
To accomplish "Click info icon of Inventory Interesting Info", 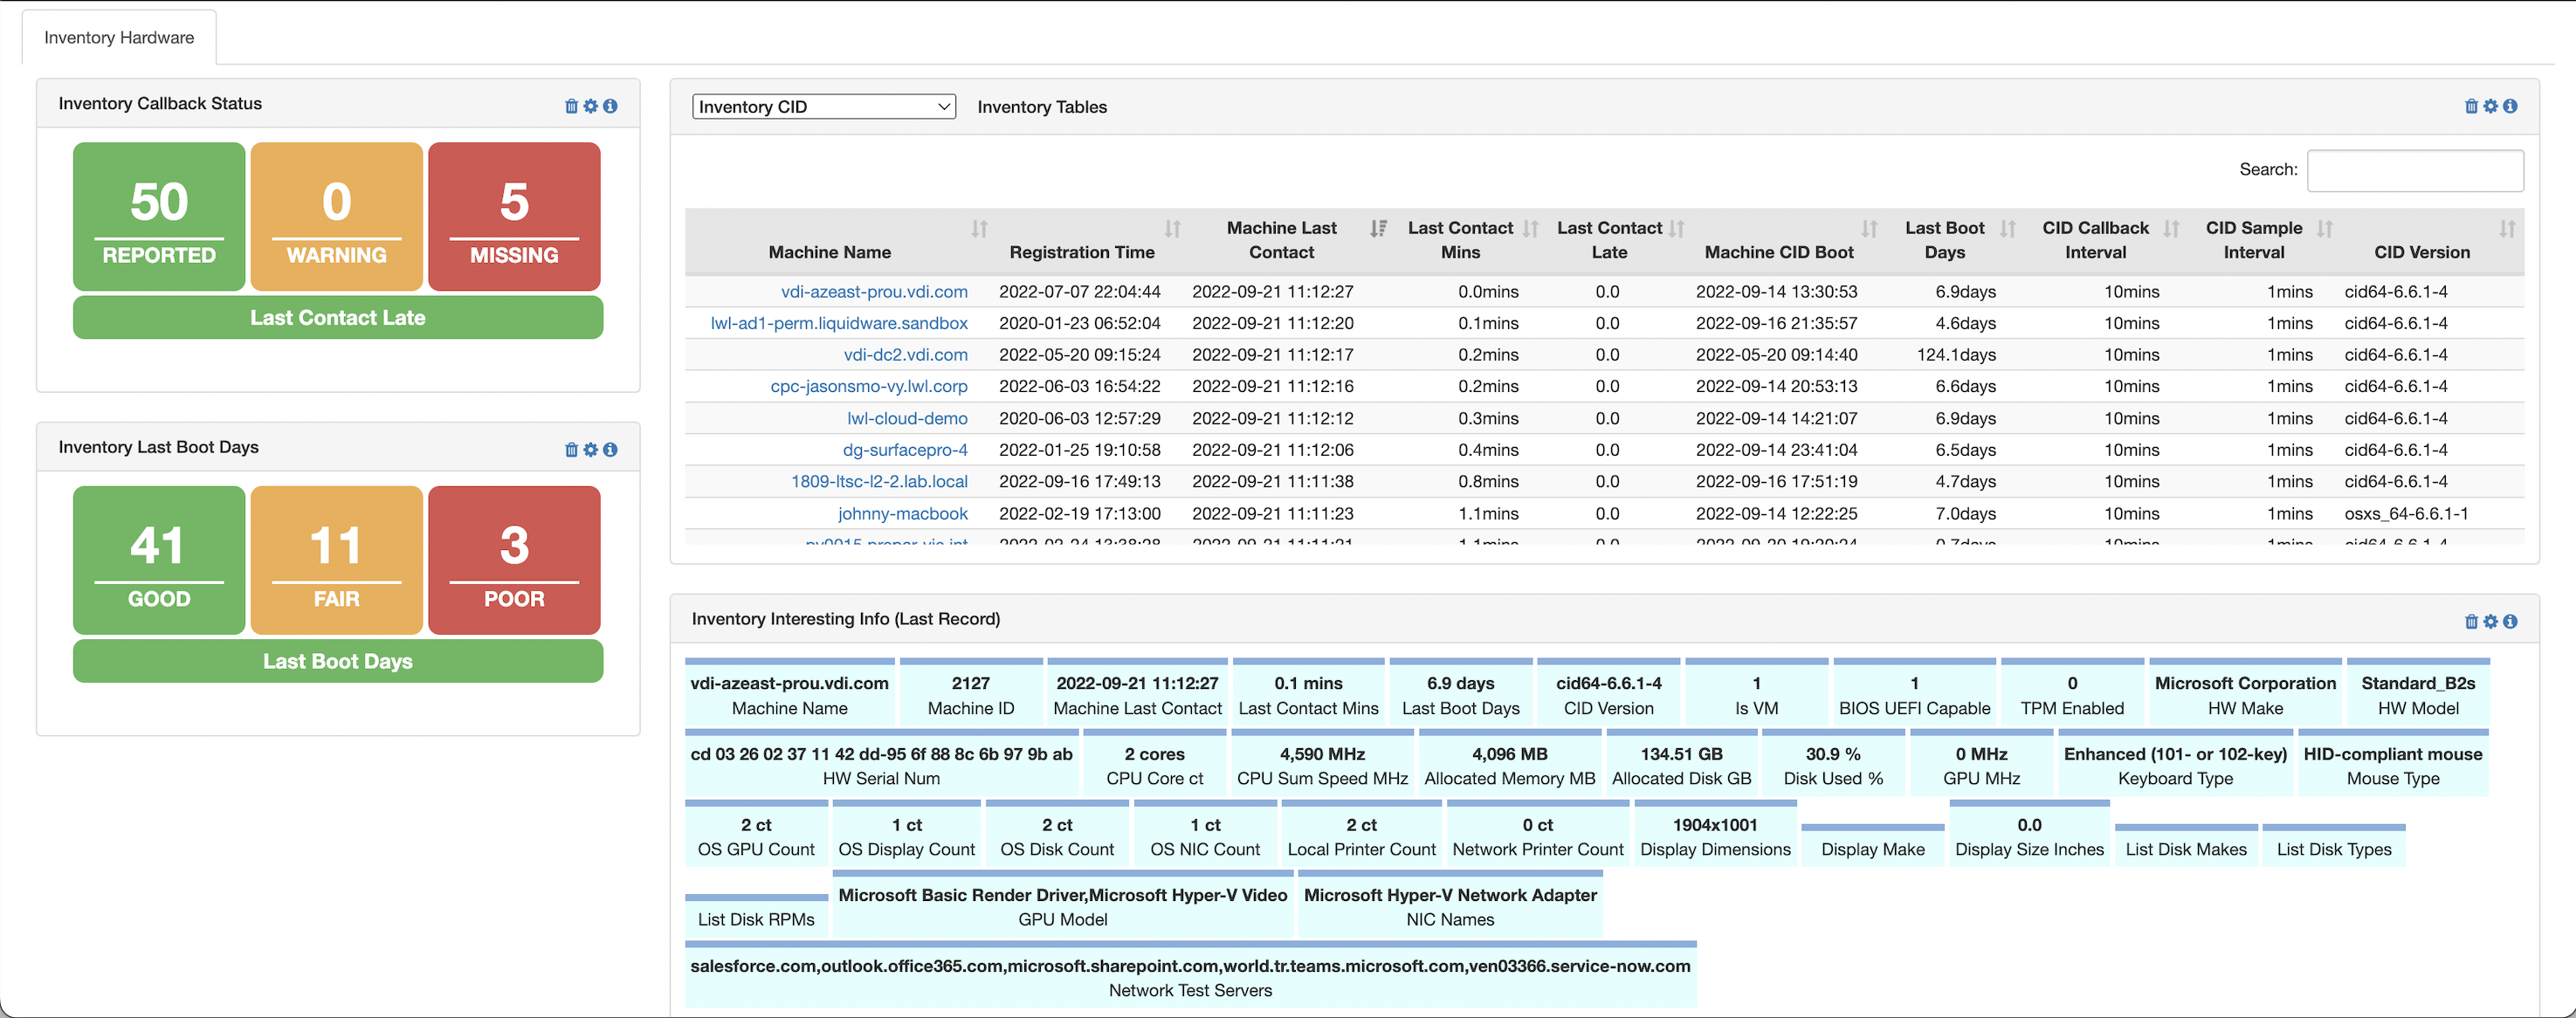I will click(2510, 622).
